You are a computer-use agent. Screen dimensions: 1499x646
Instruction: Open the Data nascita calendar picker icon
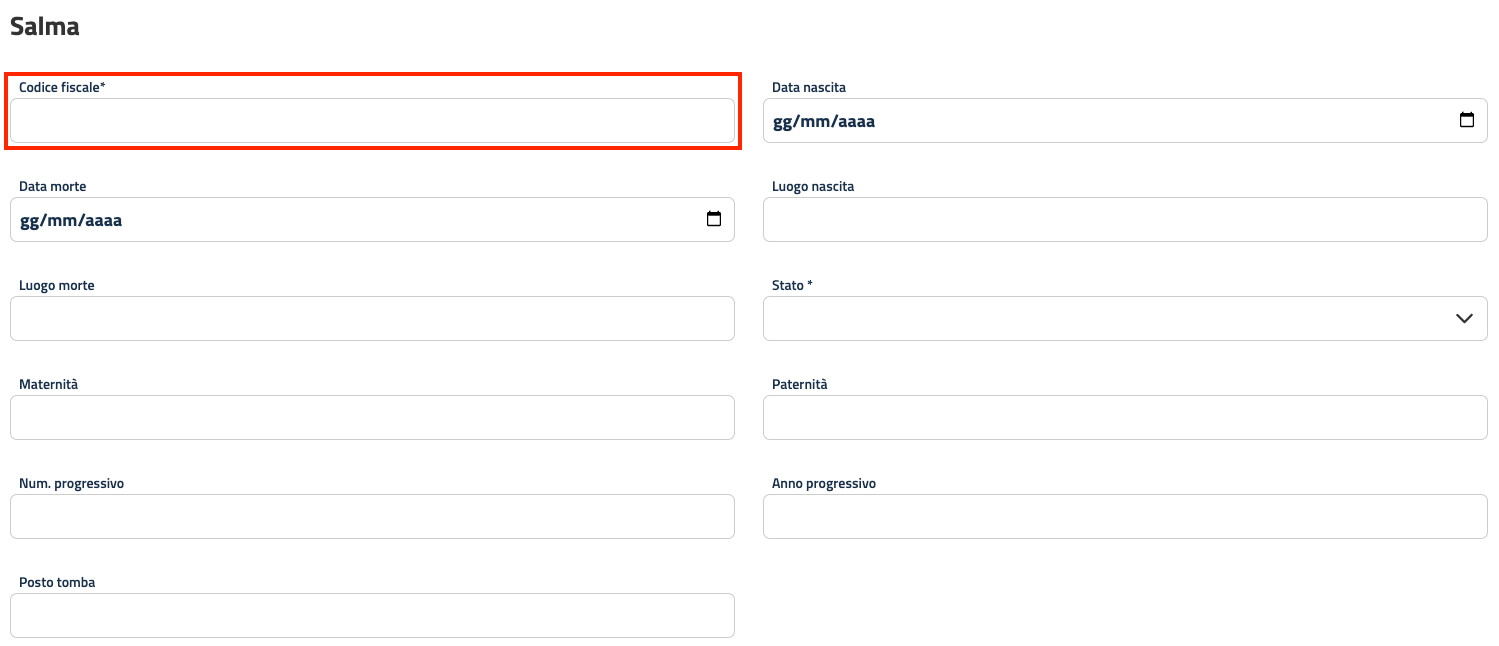point(1466,121)
